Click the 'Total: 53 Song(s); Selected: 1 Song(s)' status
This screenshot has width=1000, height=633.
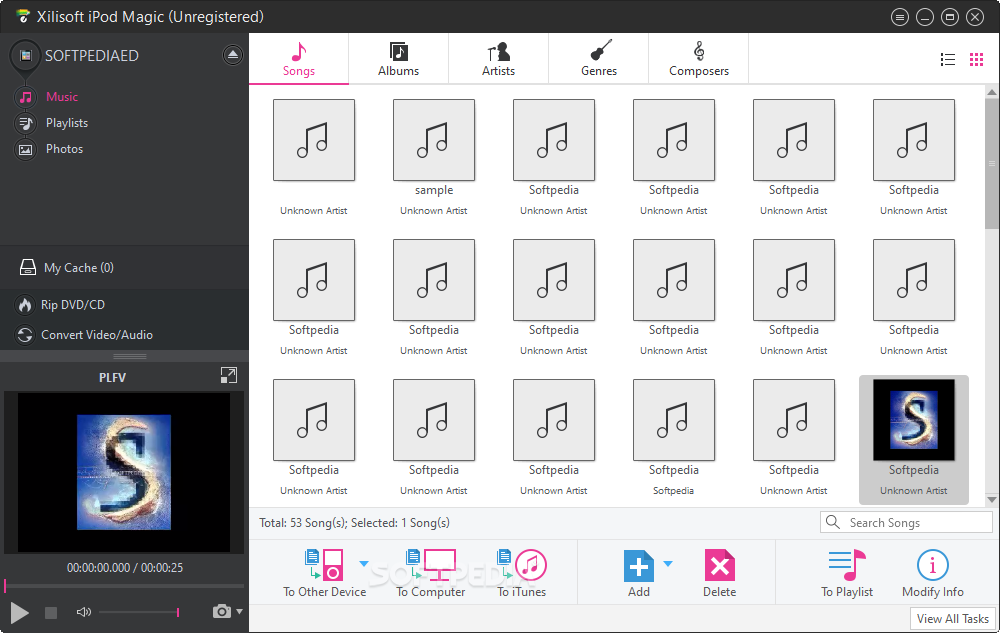[x=354, y=523]
